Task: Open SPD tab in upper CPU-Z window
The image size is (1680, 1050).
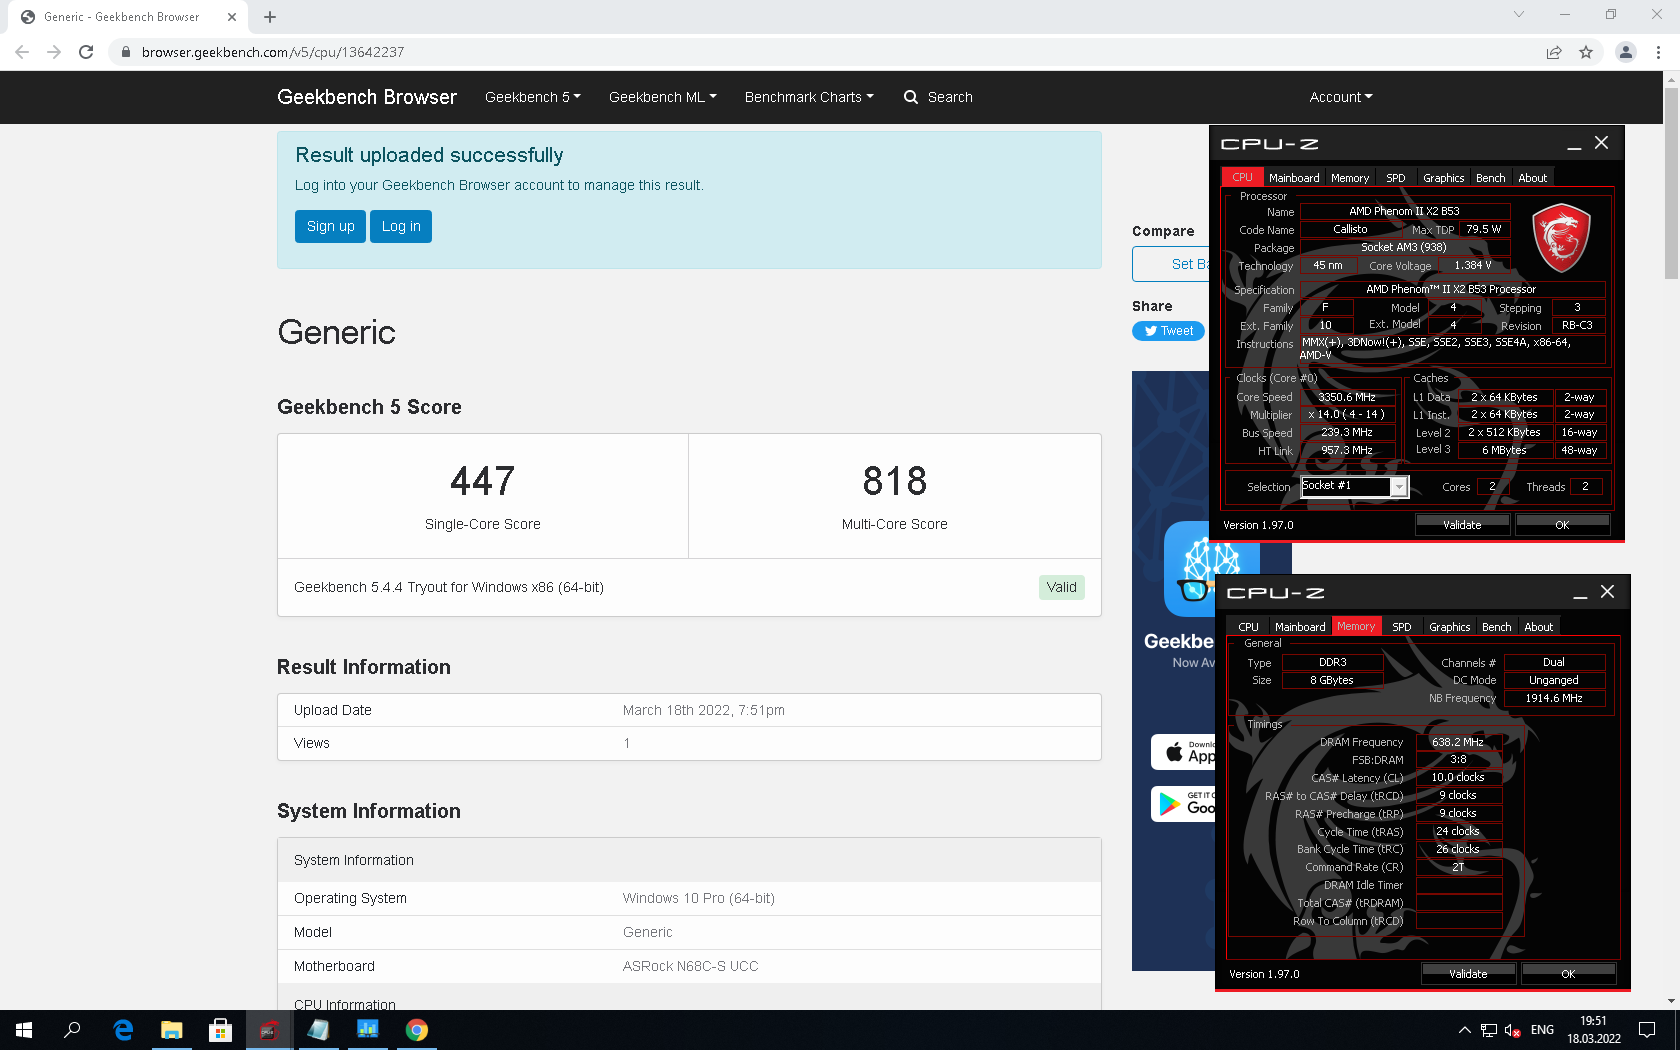Action: [x=1395, y=178]
